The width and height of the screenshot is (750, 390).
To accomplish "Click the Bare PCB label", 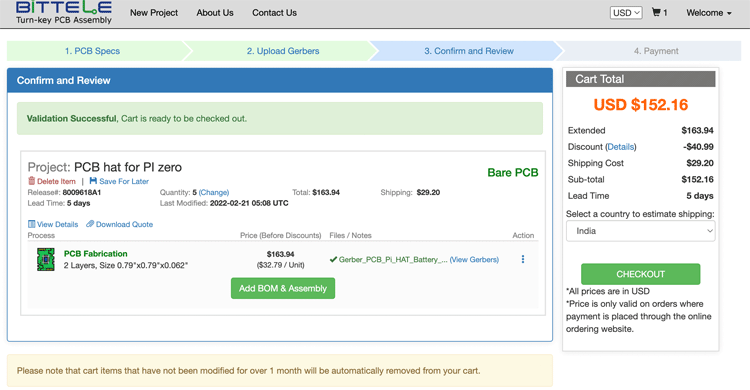I will (513, 173).
